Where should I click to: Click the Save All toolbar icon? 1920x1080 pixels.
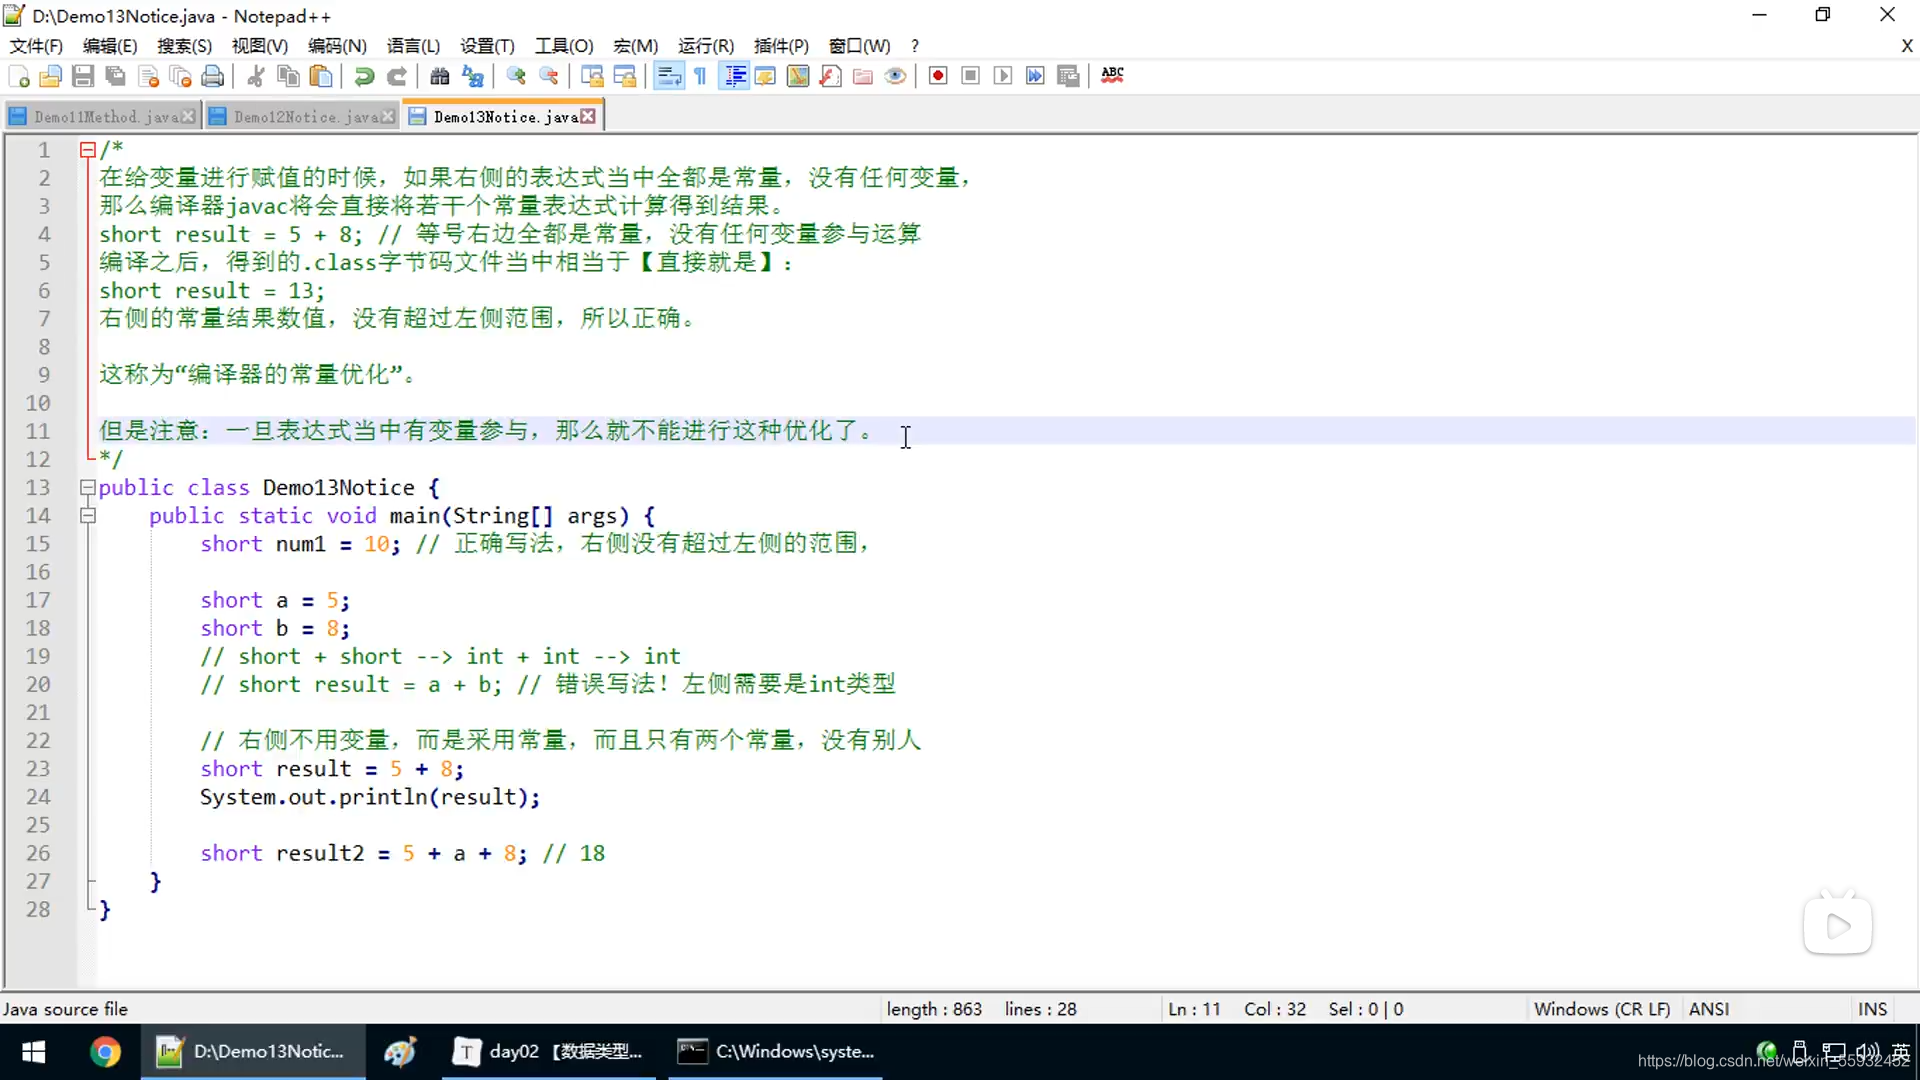click(116, 76)
